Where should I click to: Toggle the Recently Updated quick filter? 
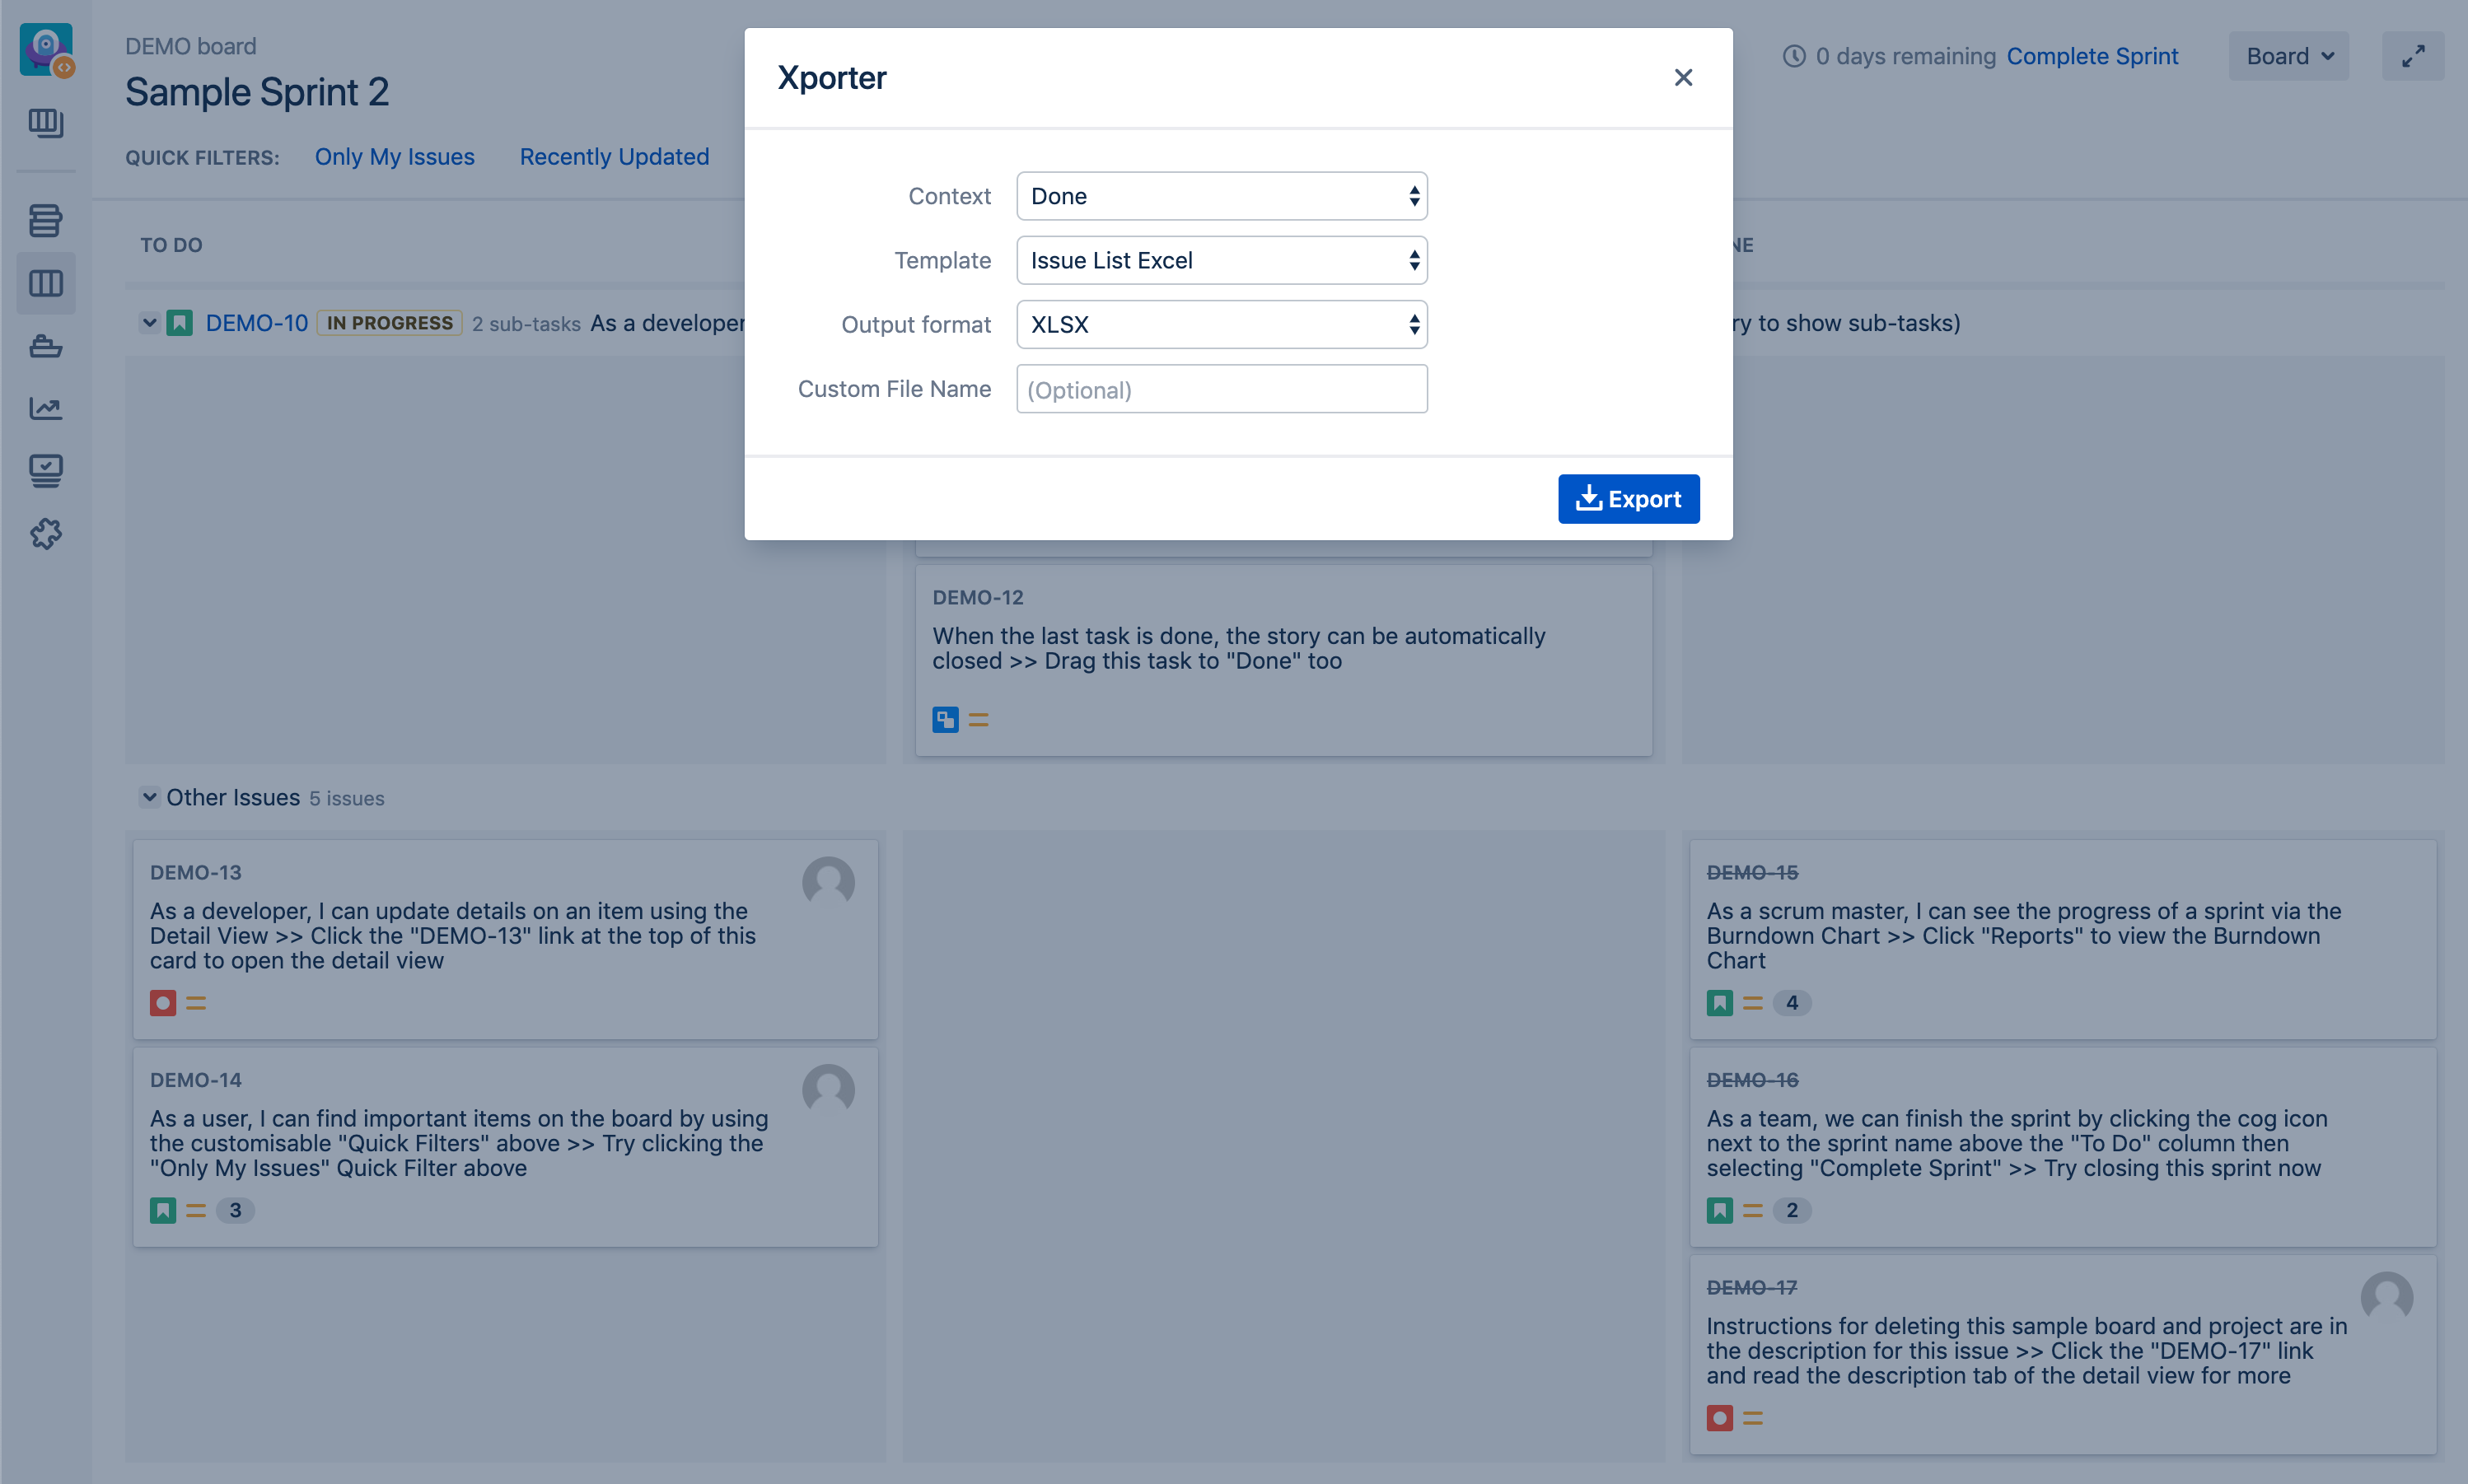coord(614,157)
